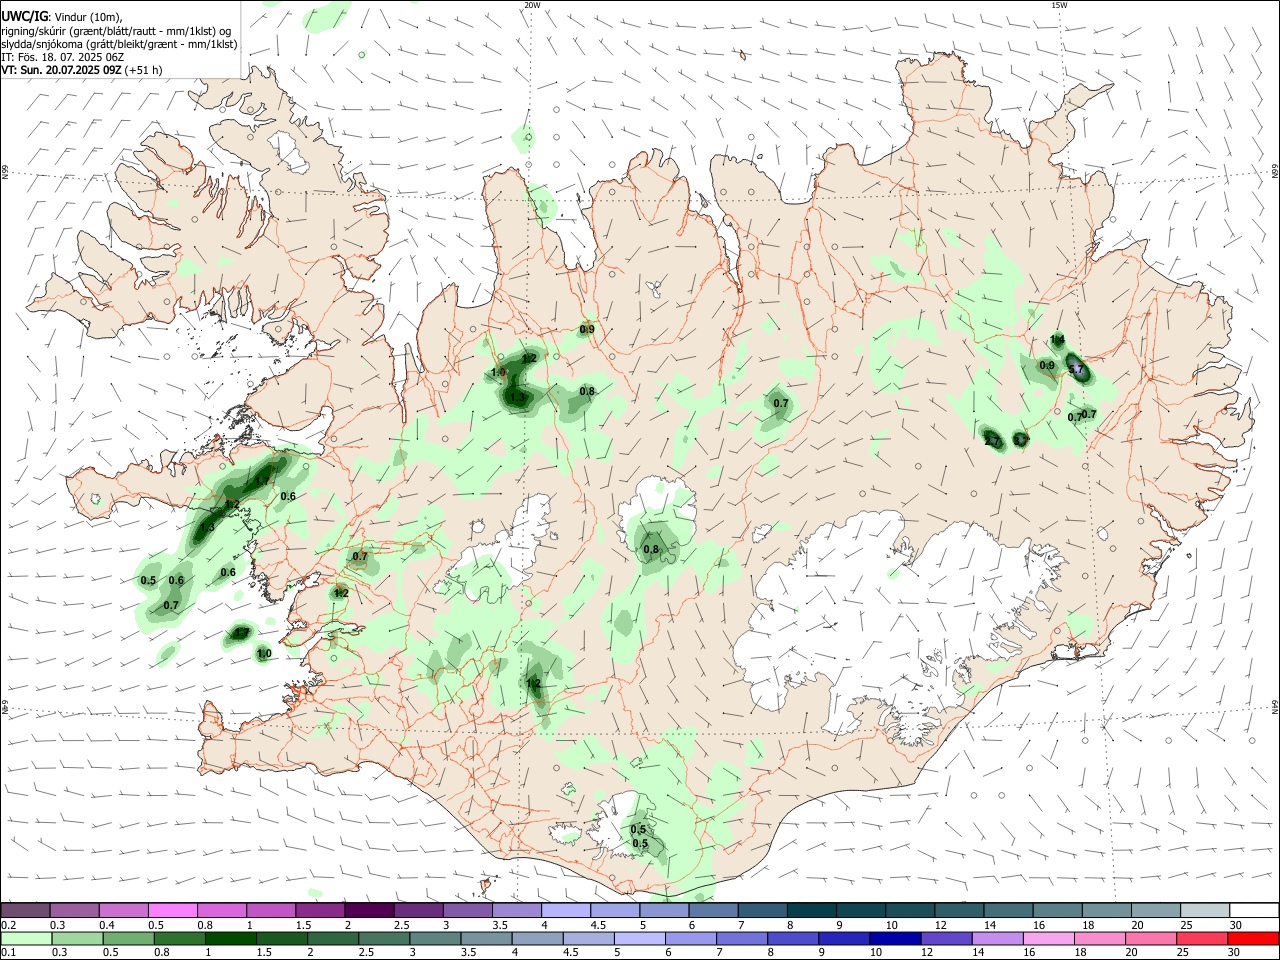
Task: Click the 20W longitude label at top
Action: point(532,5)
